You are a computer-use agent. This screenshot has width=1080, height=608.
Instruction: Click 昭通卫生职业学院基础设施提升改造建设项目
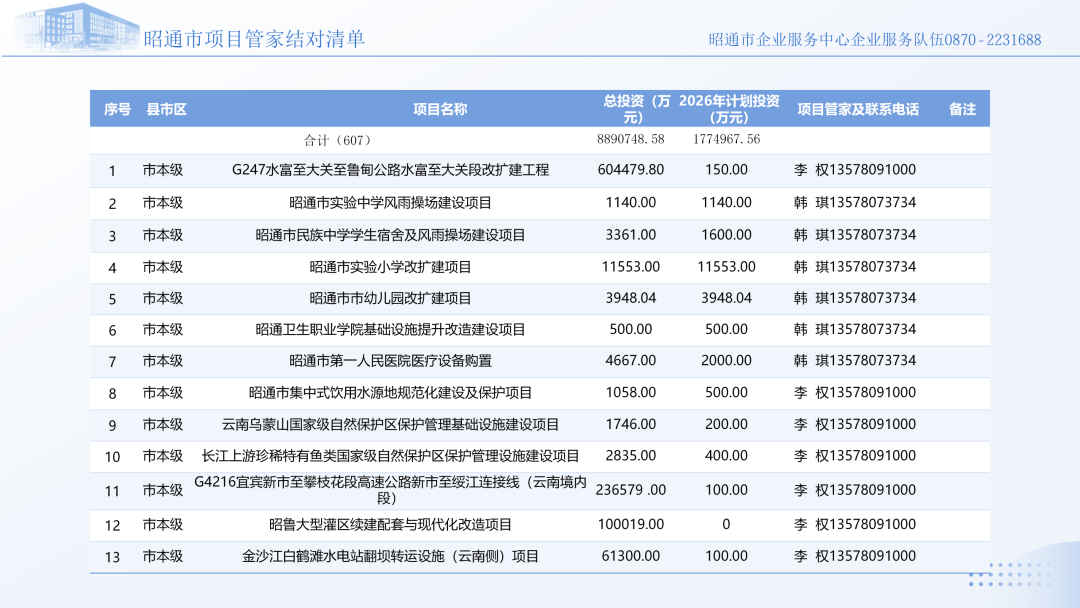pyautogui.click(x=391, y=330)
